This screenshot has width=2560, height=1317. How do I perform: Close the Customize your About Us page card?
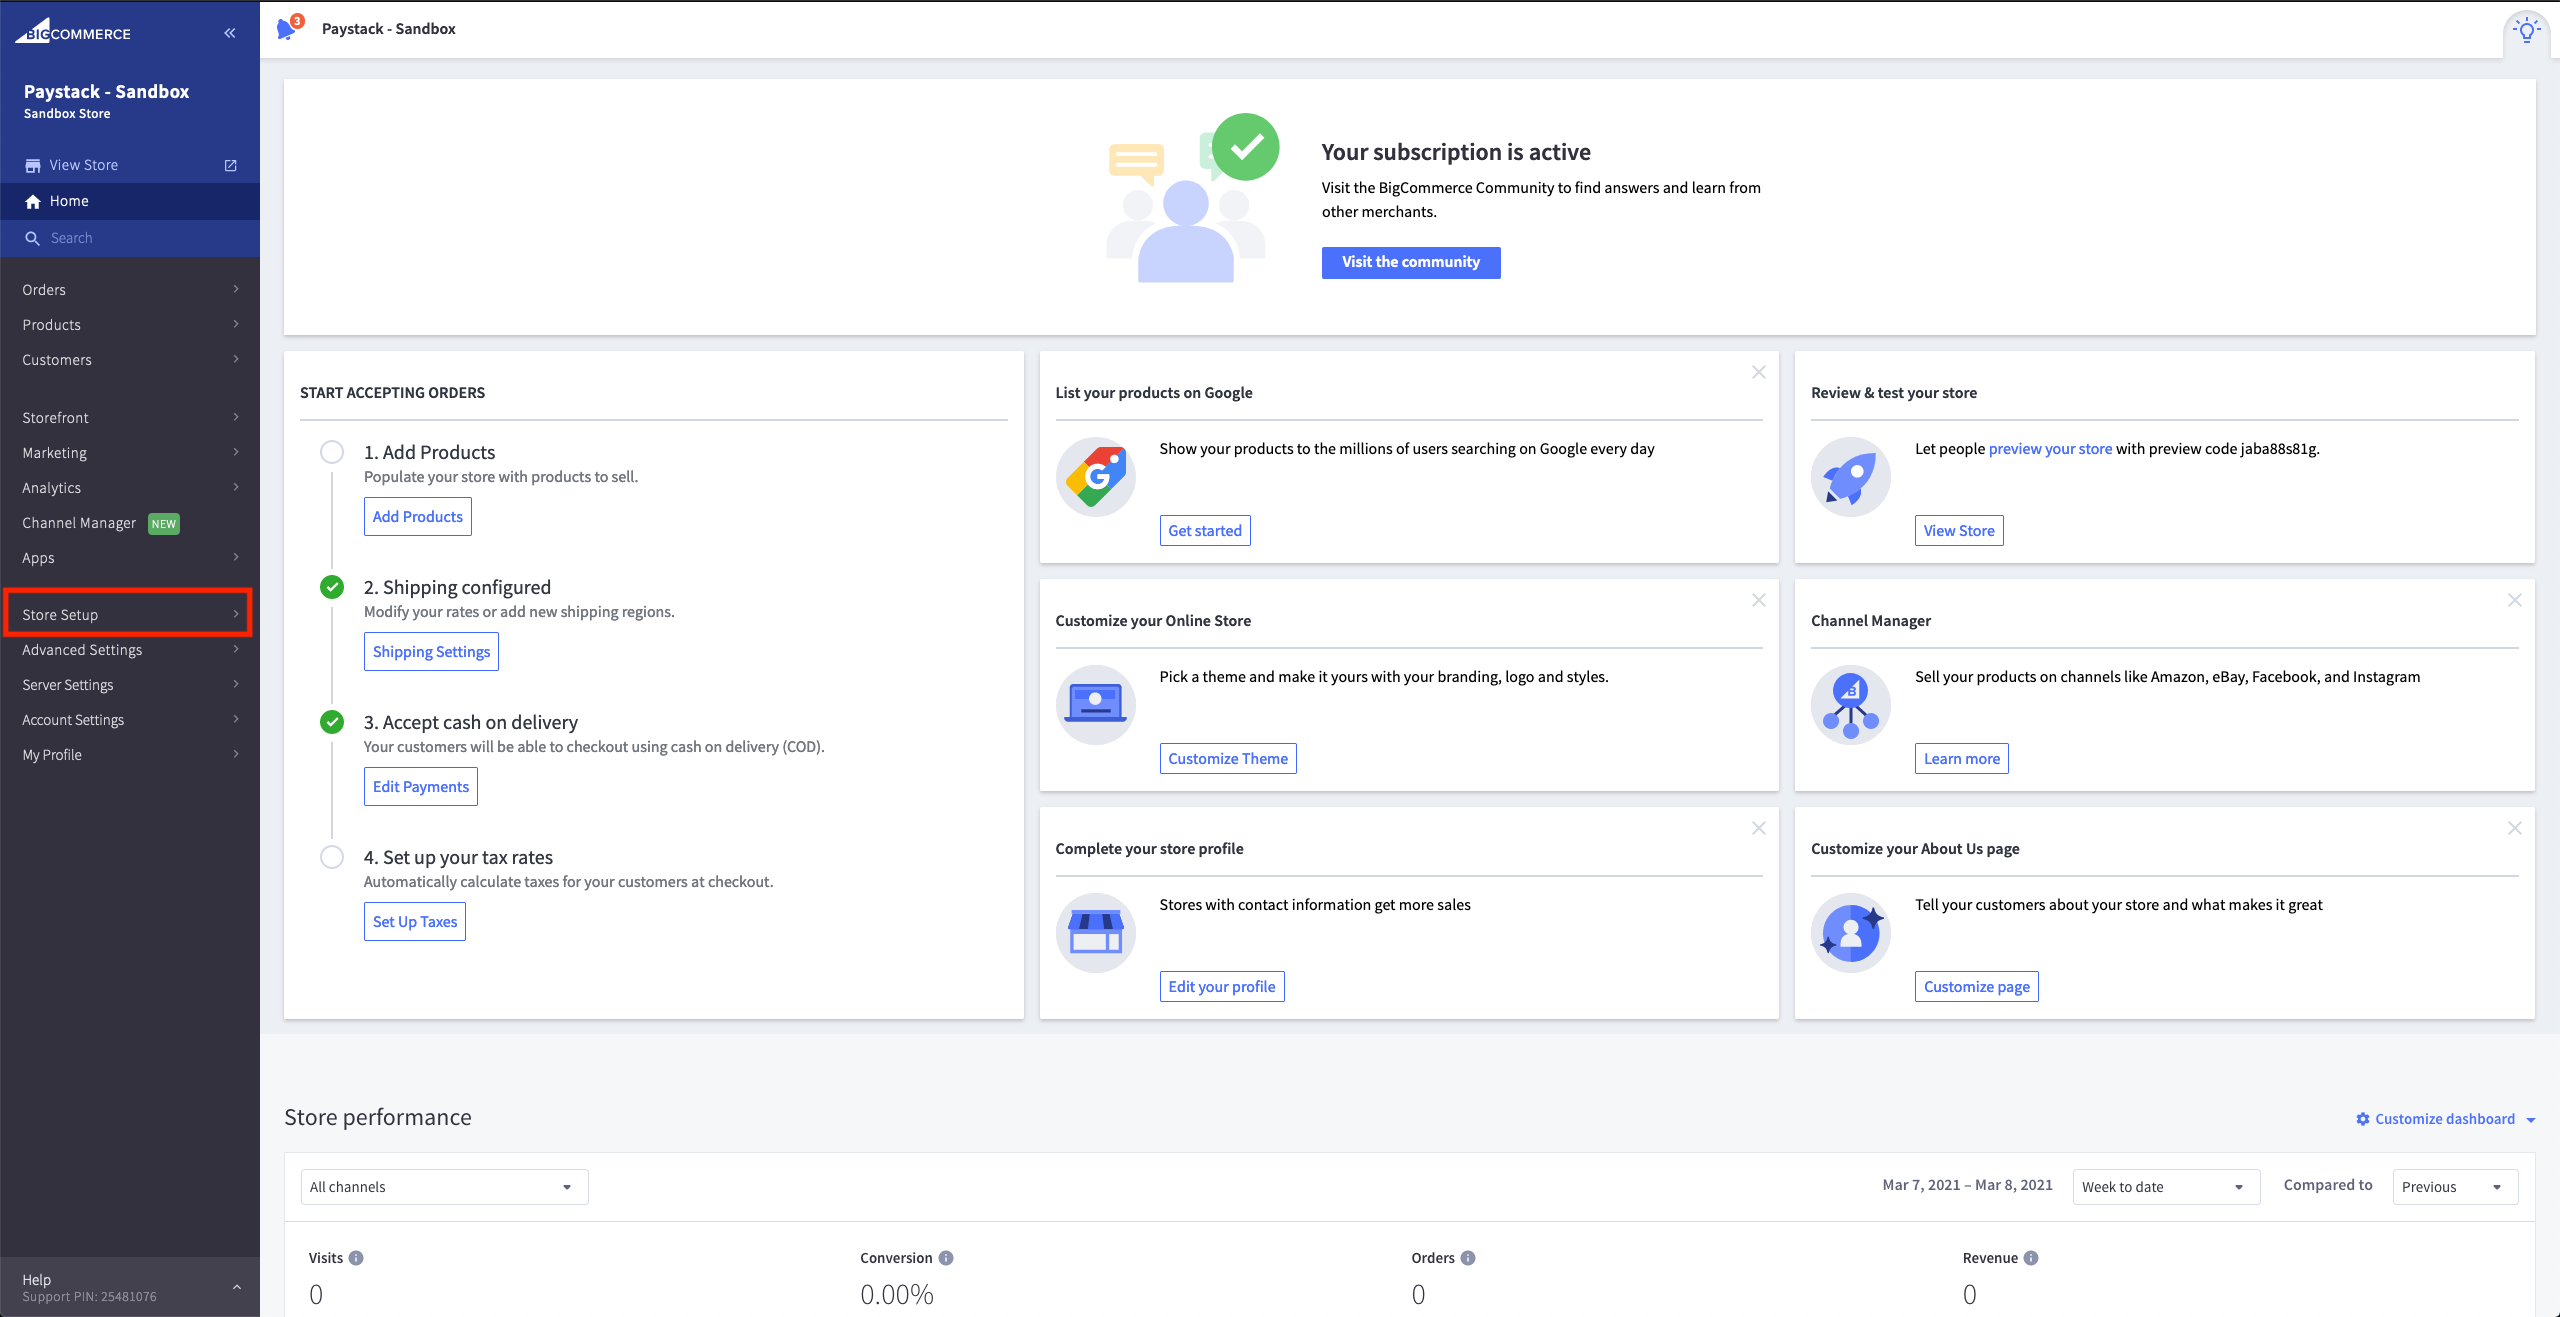(2515, 828)
